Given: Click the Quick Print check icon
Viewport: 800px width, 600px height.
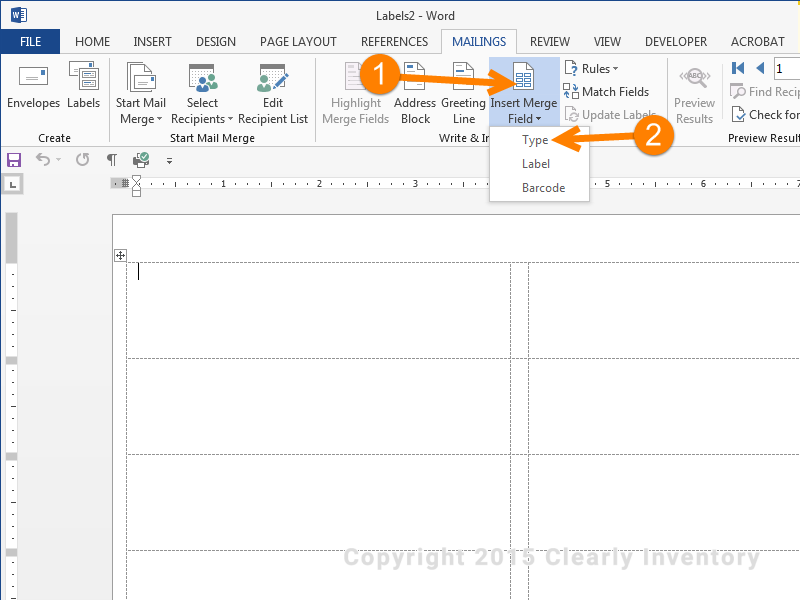Looking at the screenshot, I should click(141, 160).
